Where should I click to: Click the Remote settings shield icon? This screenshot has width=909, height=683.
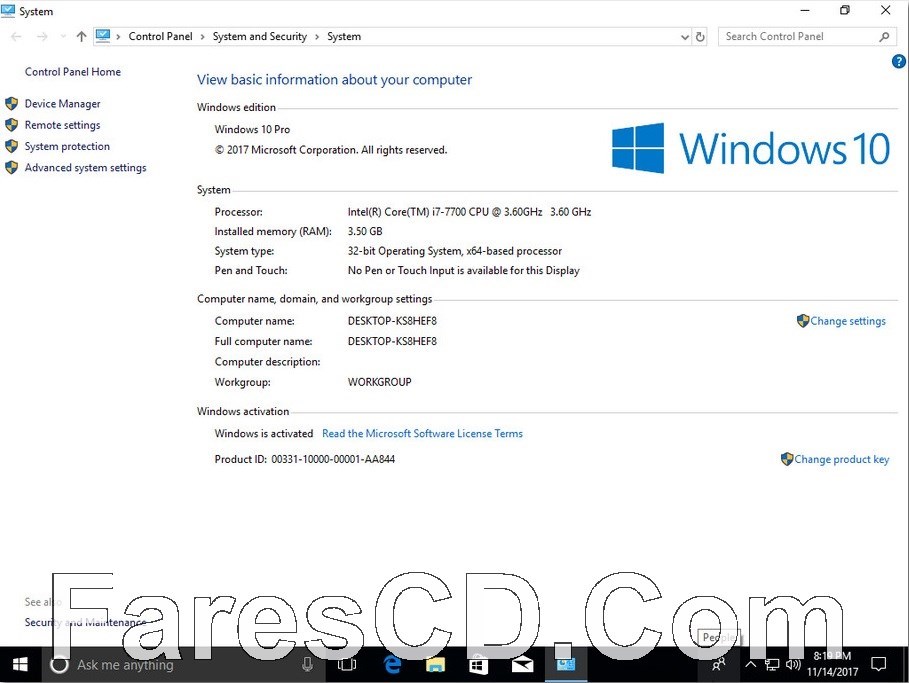tap(12, 125)
